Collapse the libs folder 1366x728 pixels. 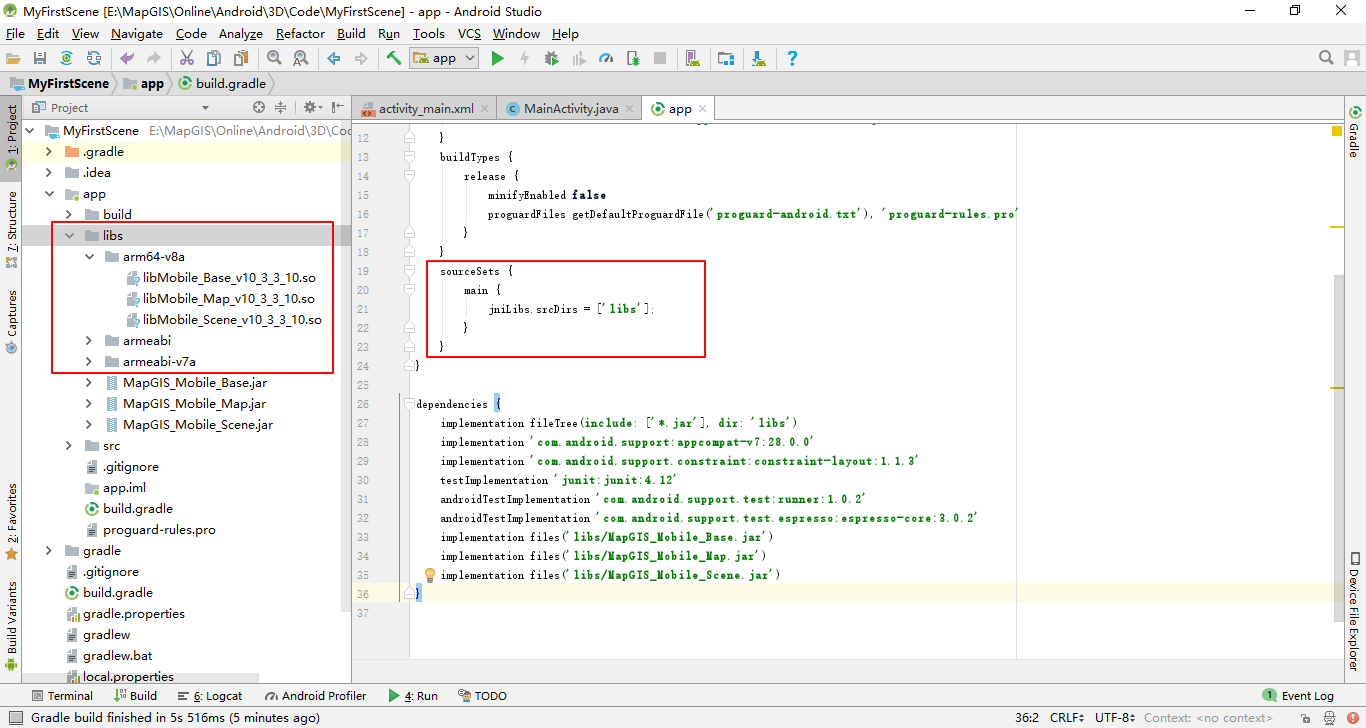pyautogui.click(x=68, y=235)
